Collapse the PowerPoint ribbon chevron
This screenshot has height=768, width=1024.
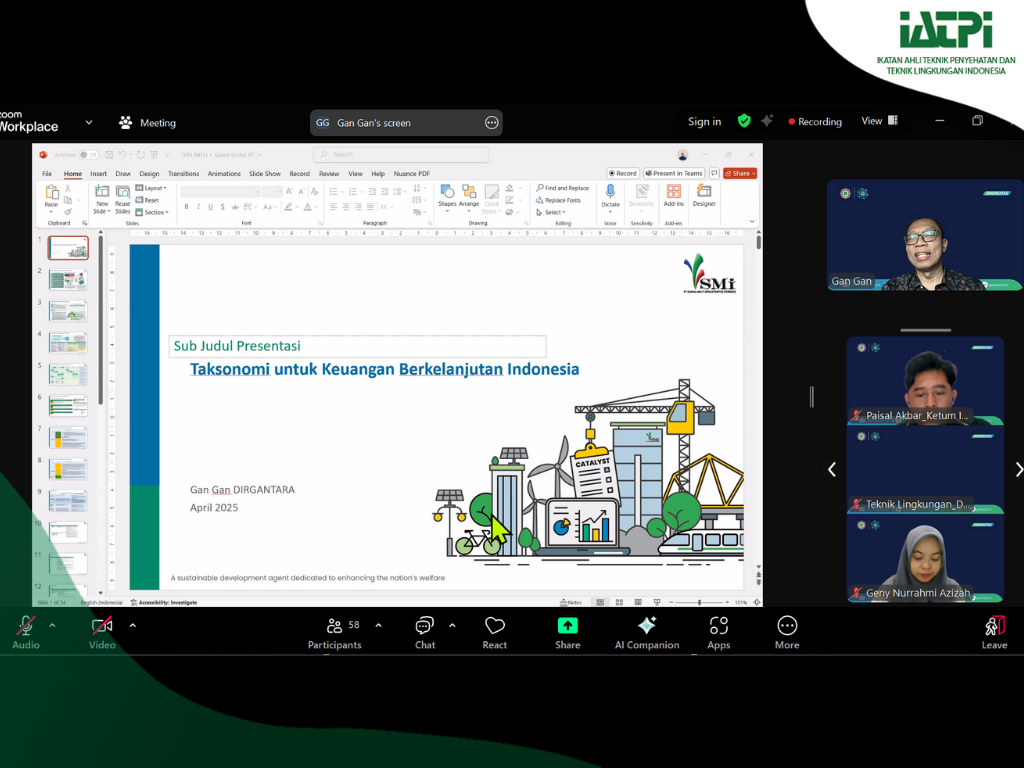tap(752, 221)
